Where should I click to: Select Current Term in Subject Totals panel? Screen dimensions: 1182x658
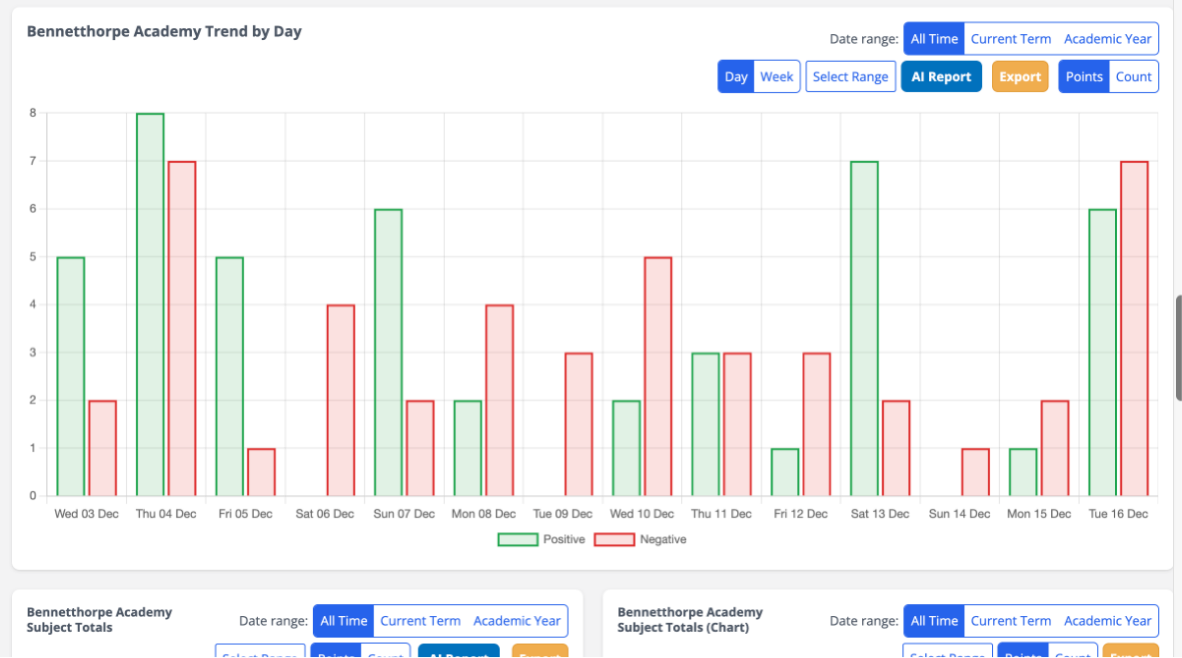pyautogui.click(x=420, y=621)
